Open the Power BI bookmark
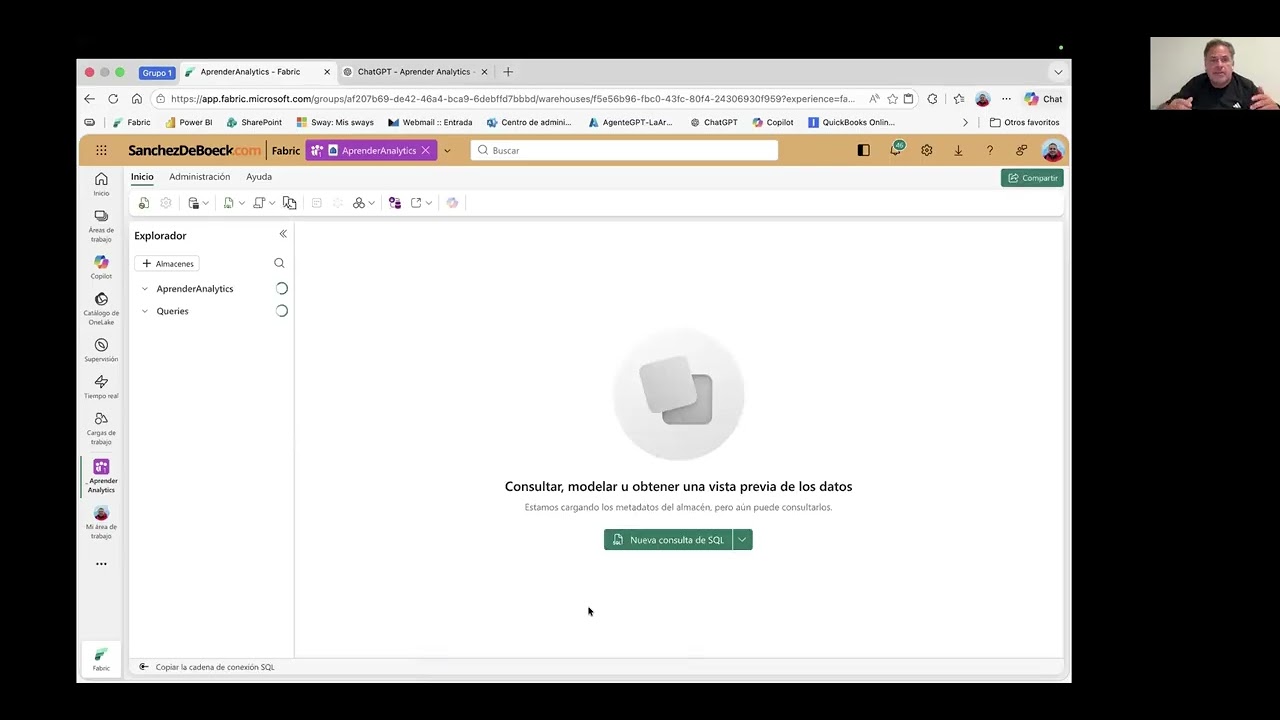The height and width of the screenshot is (720, 1280). (188, 122)
